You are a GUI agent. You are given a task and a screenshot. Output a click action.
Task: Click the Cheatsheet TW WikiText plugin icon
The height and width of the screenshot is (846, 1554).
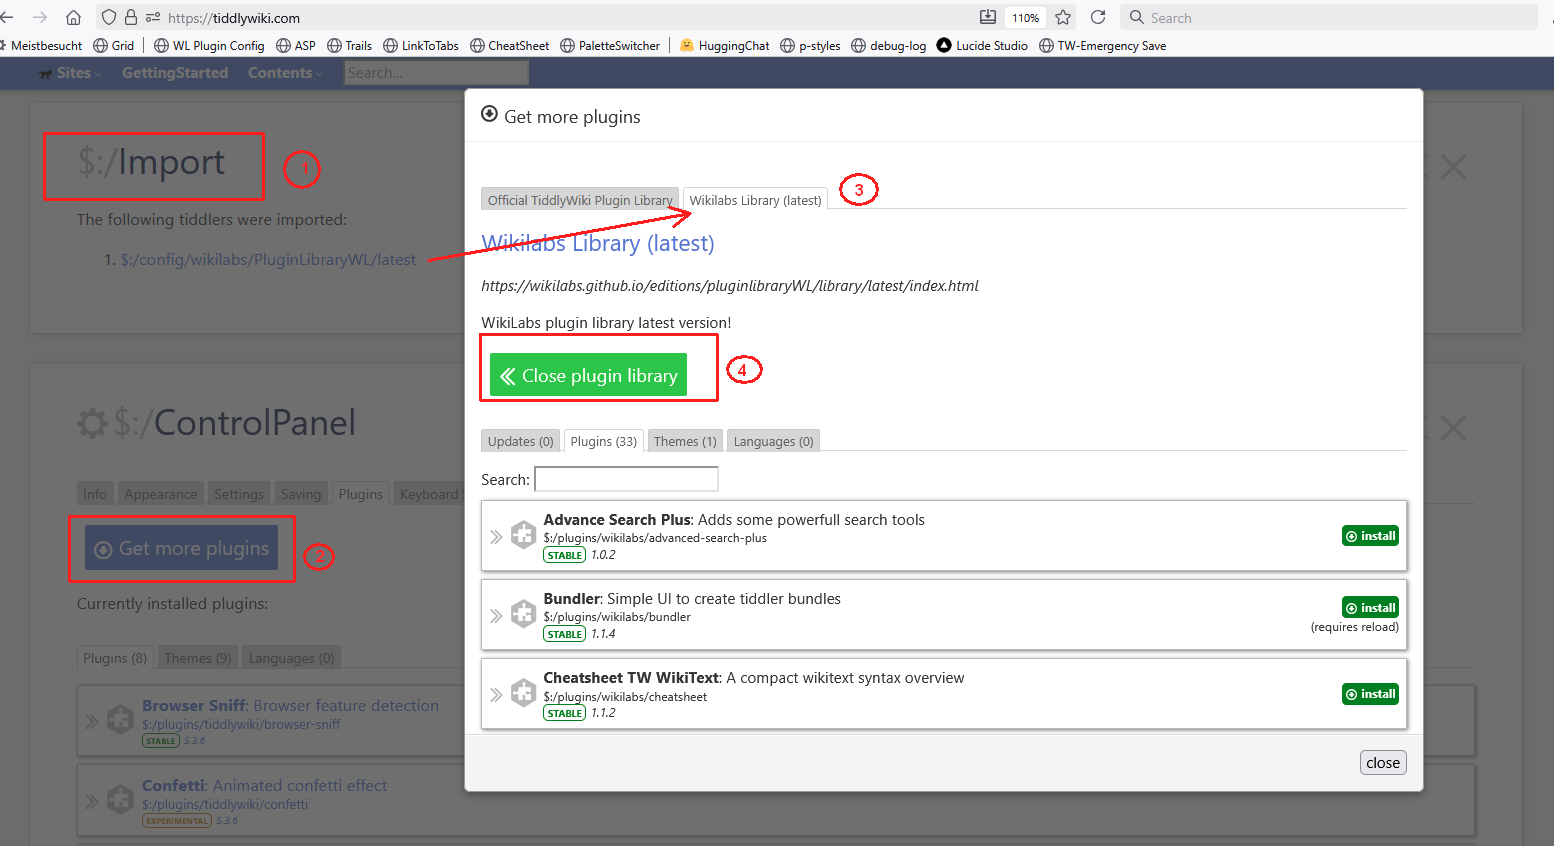523,692
